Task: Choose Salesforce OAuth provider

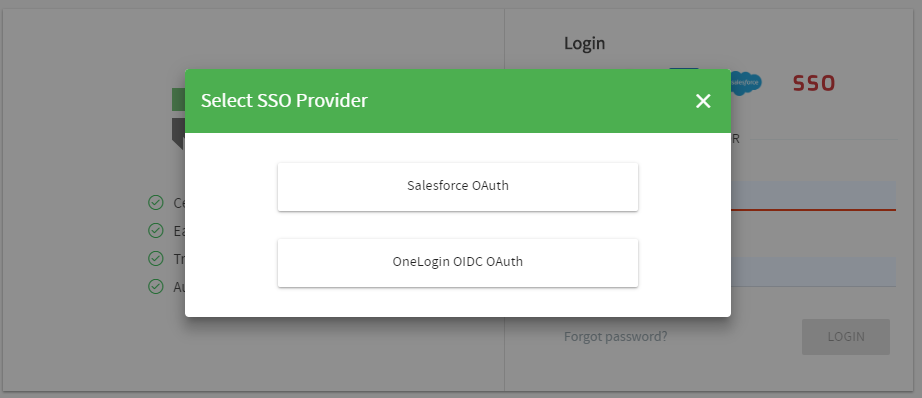Action: pos(457,186)
